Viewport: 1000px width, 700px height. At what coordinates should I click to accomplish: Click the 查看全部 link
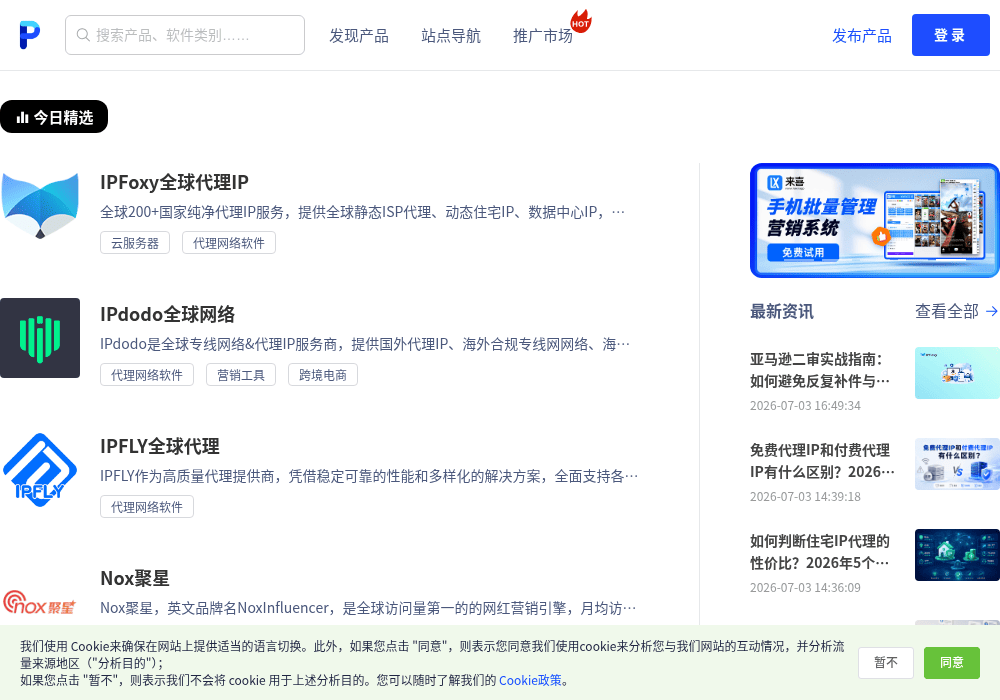tap(946, 311)
